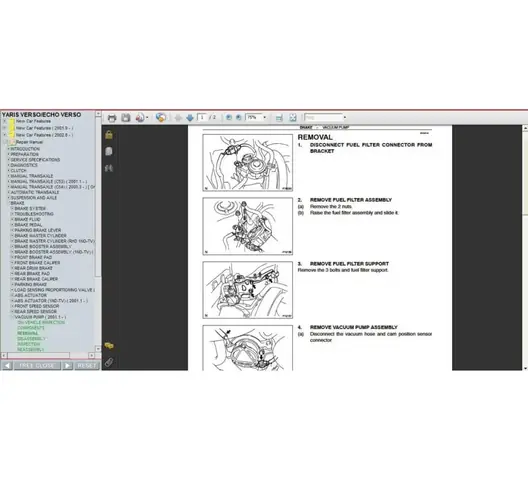Open BRAKE FLUID in the tree
The image size is (528, 480).
[27, 219]
